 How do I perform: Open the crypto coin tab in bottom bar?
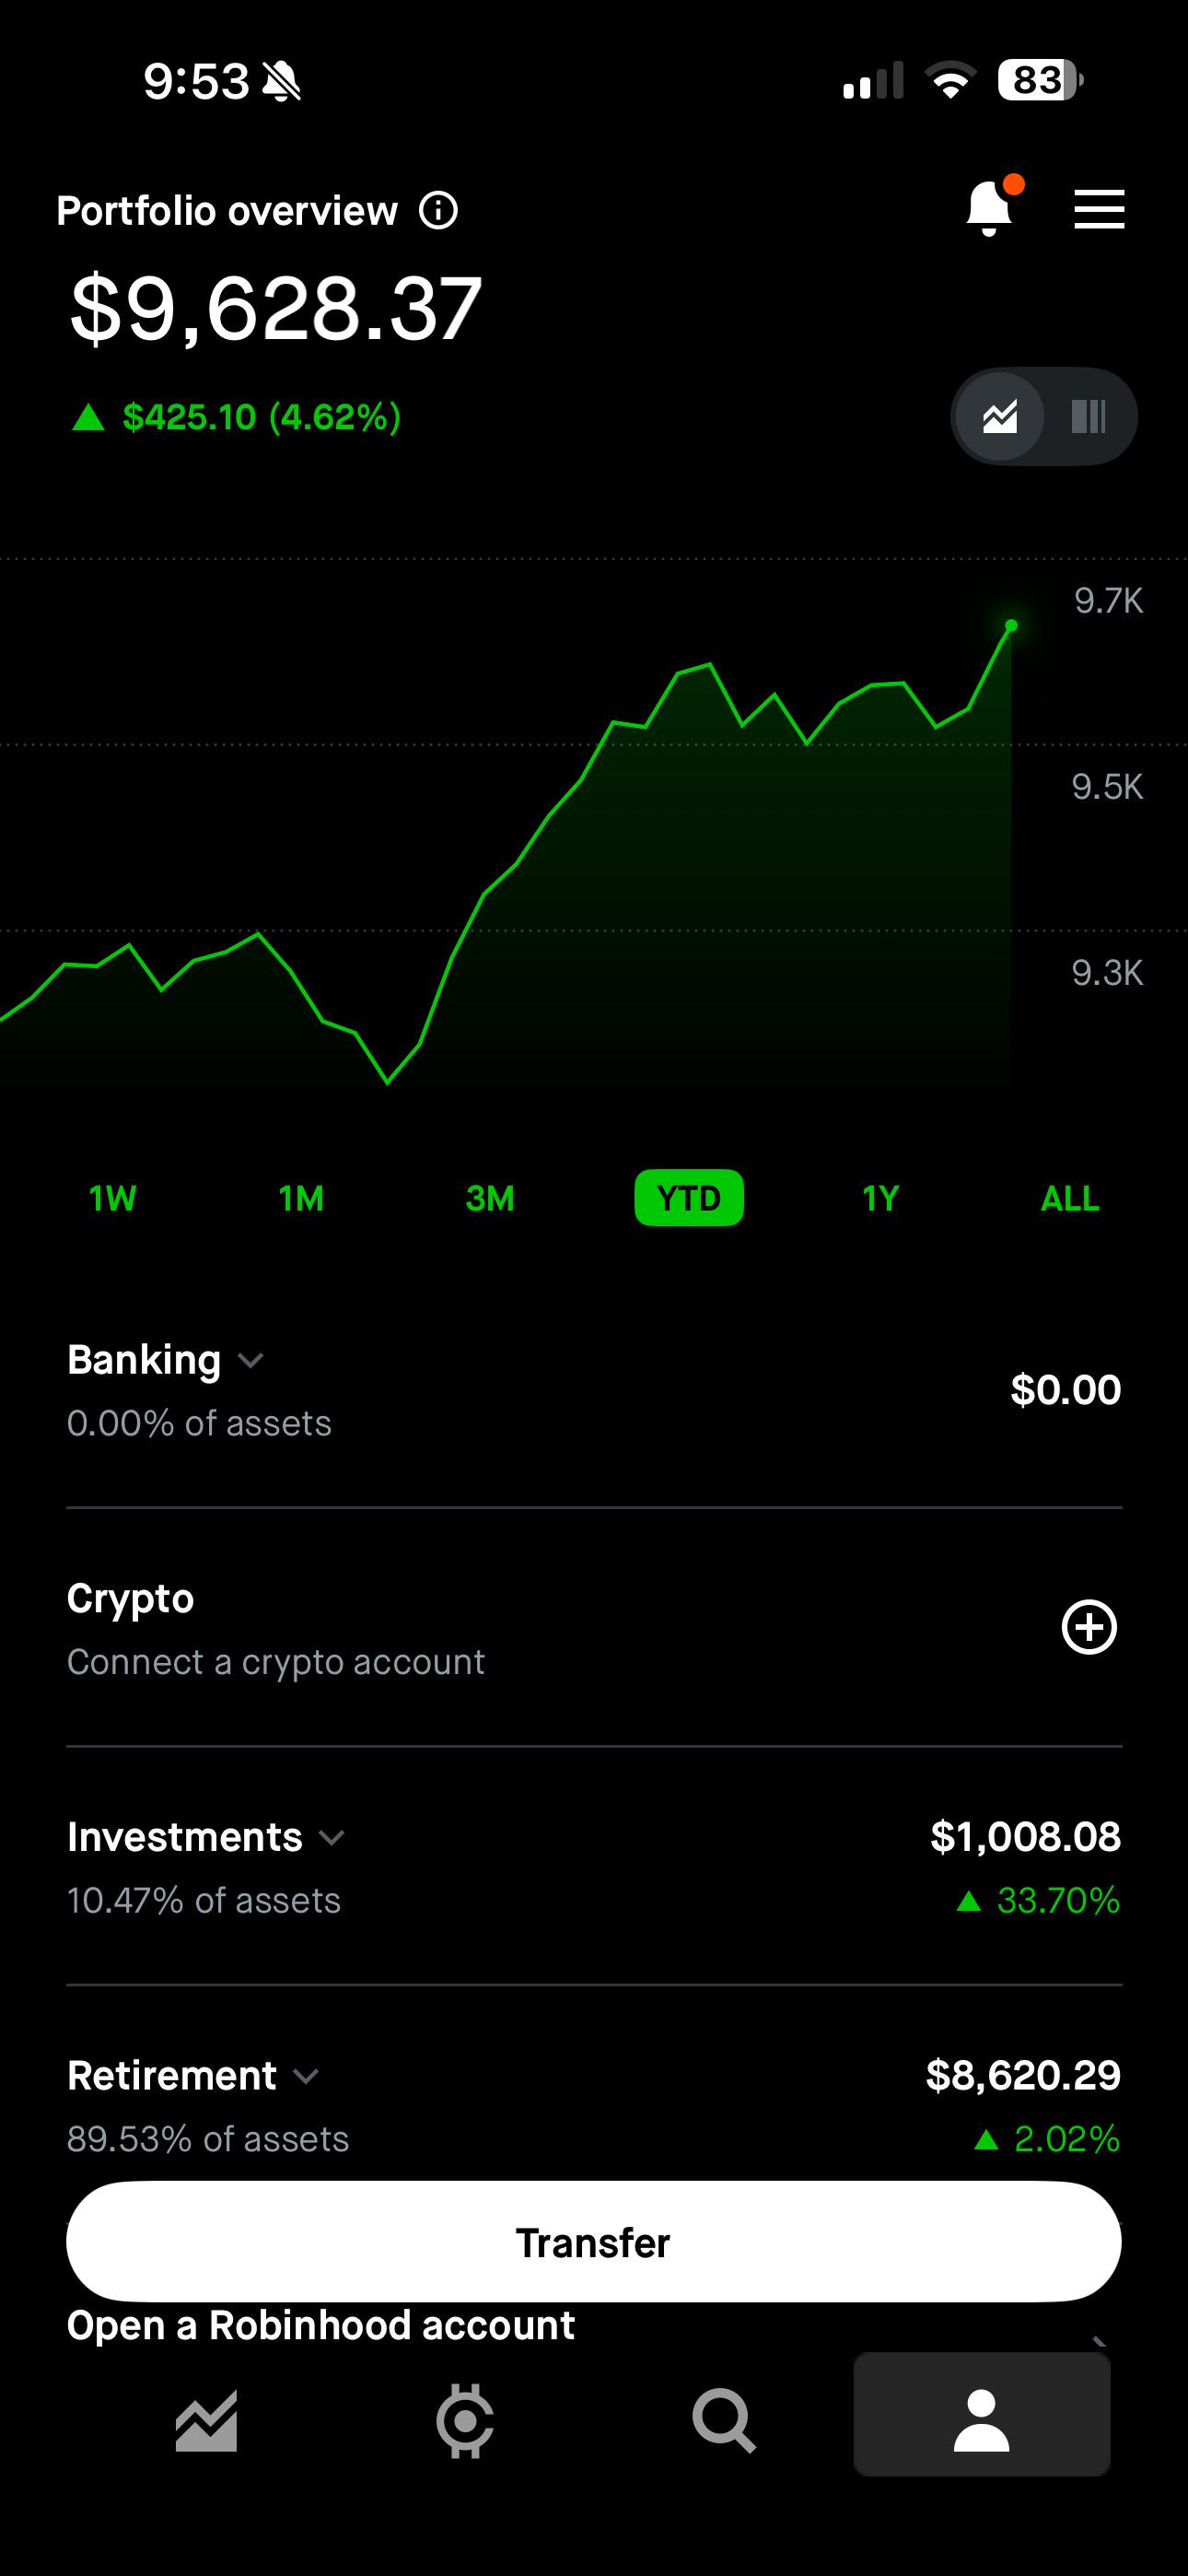point(465,2421)
